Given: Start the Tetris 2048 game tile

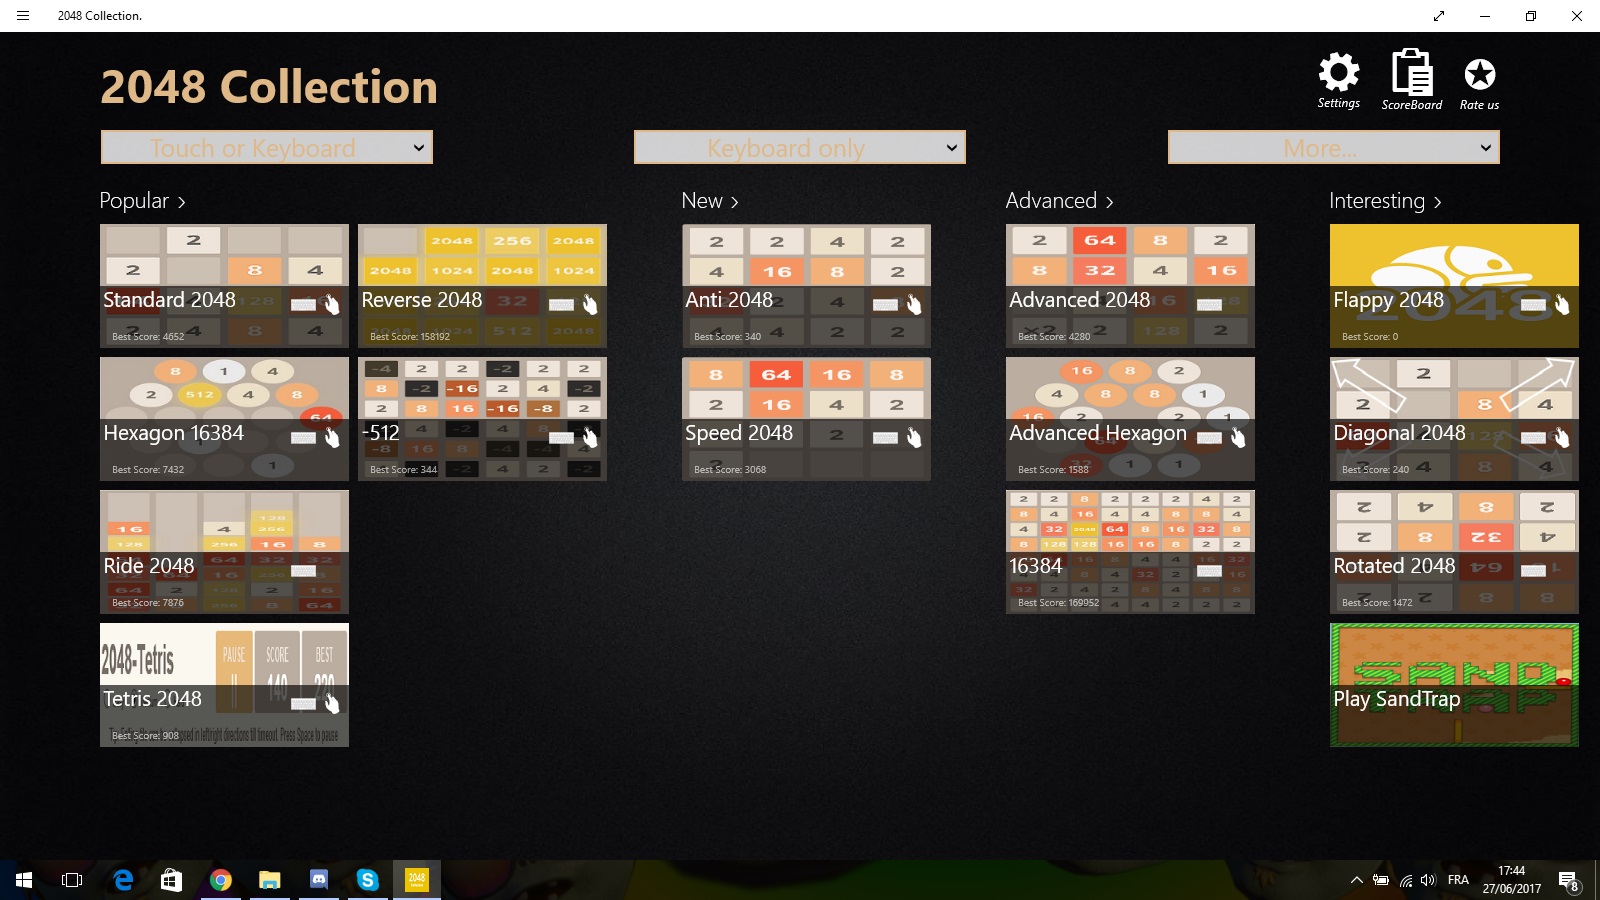Looking at the screenshot, I should 224,684.
